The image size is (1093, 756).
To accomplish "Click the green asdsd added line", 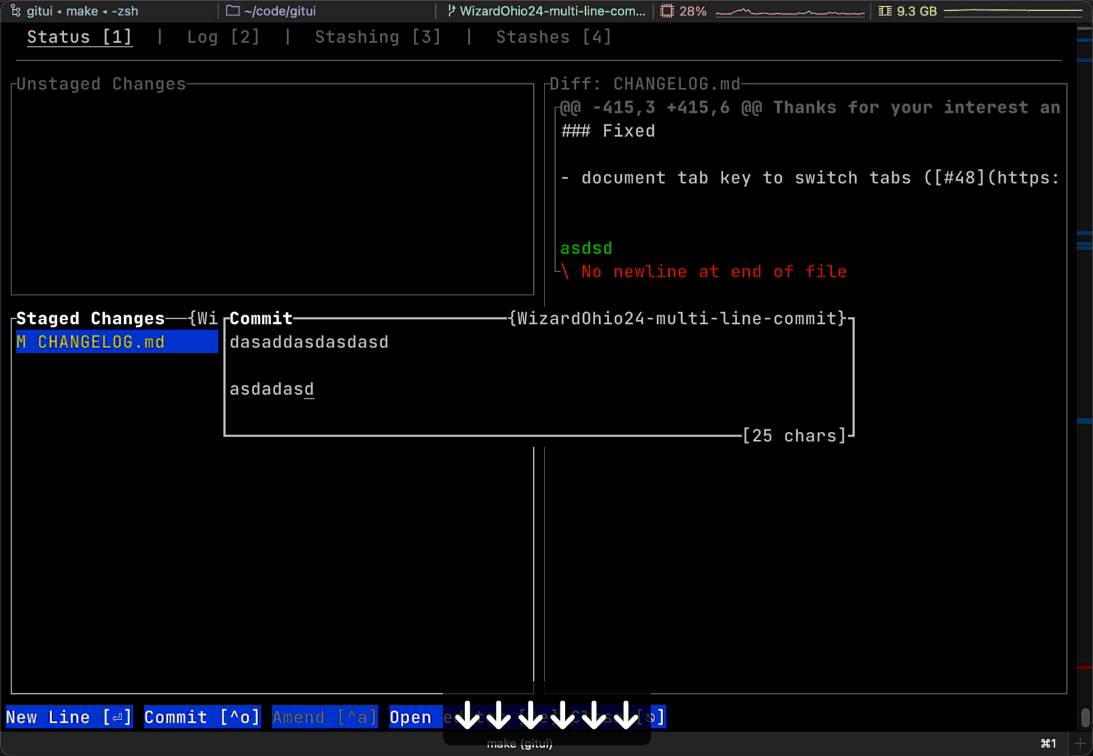I will (586, 248).
